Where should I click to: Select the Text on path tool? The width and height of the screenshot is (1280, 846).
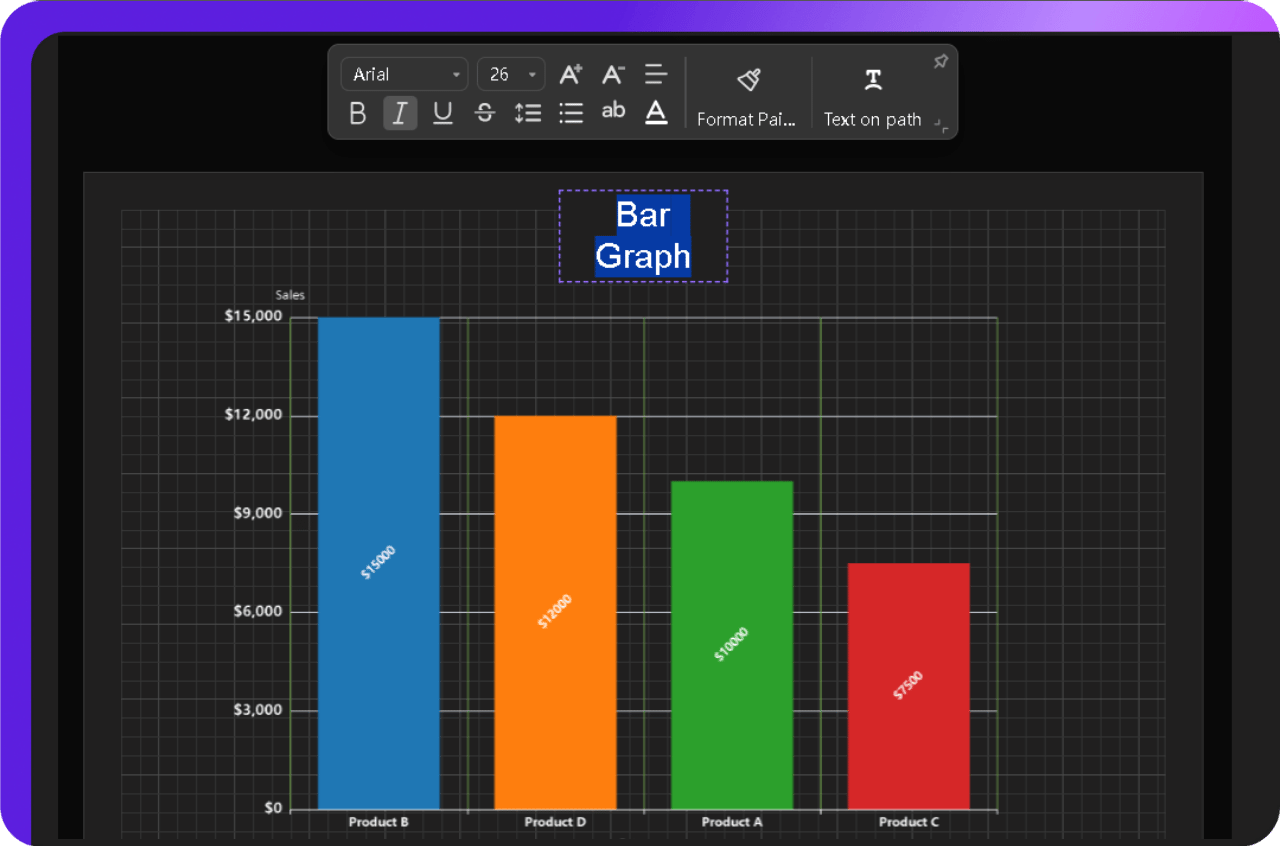873,96
